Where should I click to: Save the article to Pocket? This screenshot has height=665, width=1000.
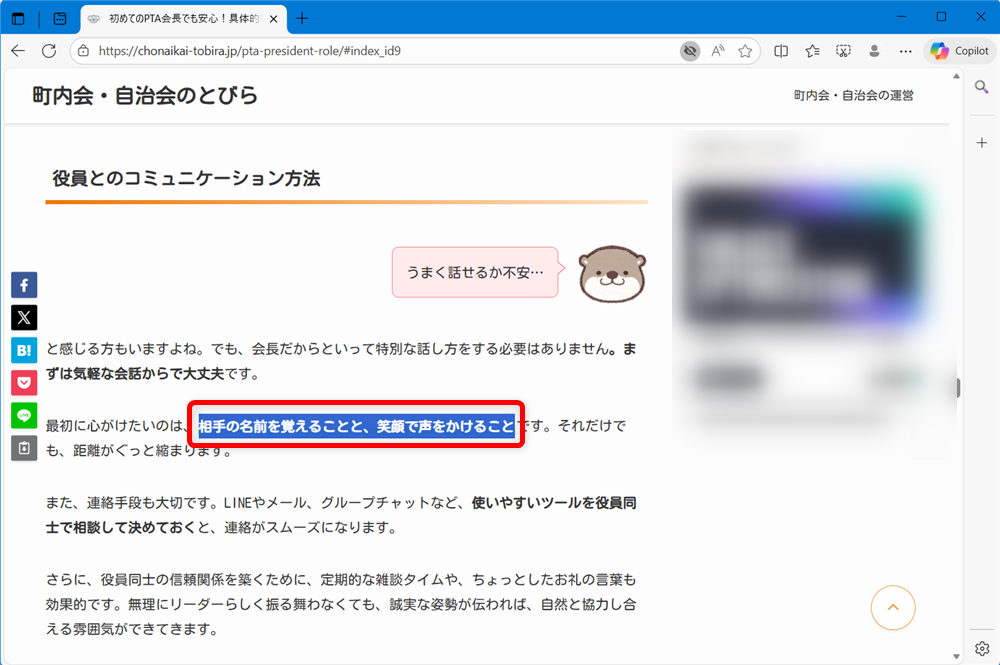point(23,382)
